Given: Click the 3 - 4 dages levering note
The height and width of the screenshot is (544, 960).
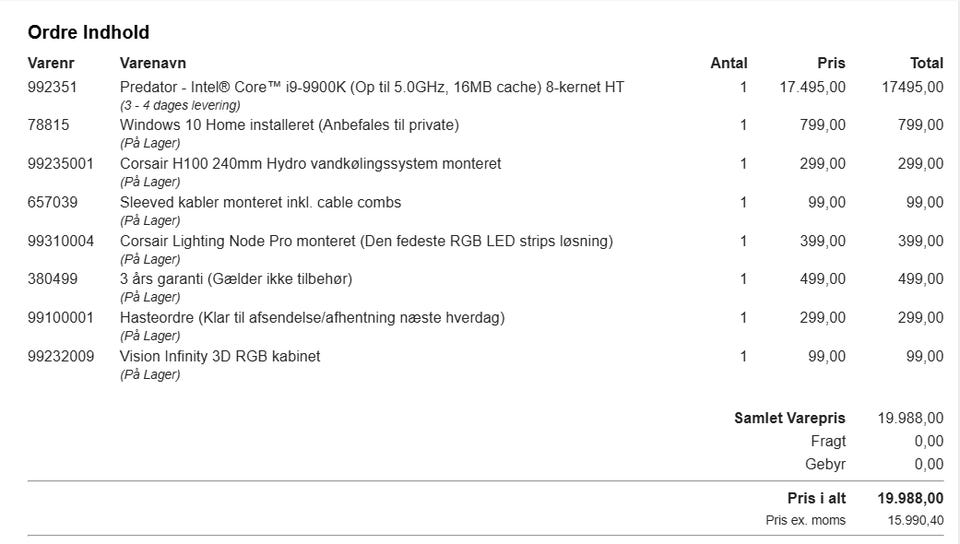Looking at the screenshot, I should click(180, 105).
